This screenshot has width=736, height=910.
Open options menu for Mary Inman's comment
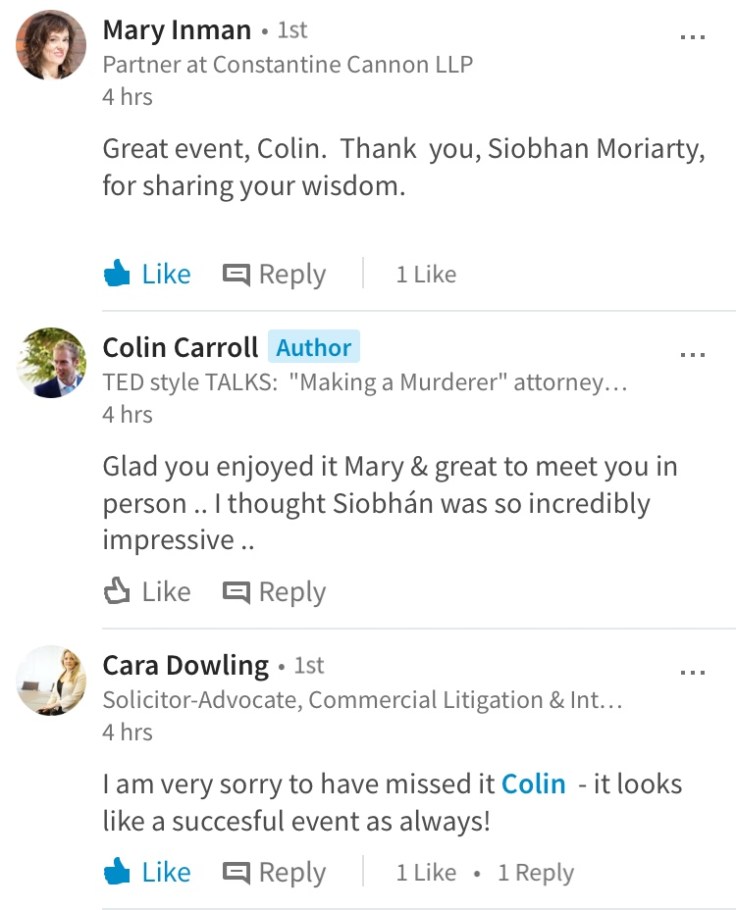[x=692, y=36]
